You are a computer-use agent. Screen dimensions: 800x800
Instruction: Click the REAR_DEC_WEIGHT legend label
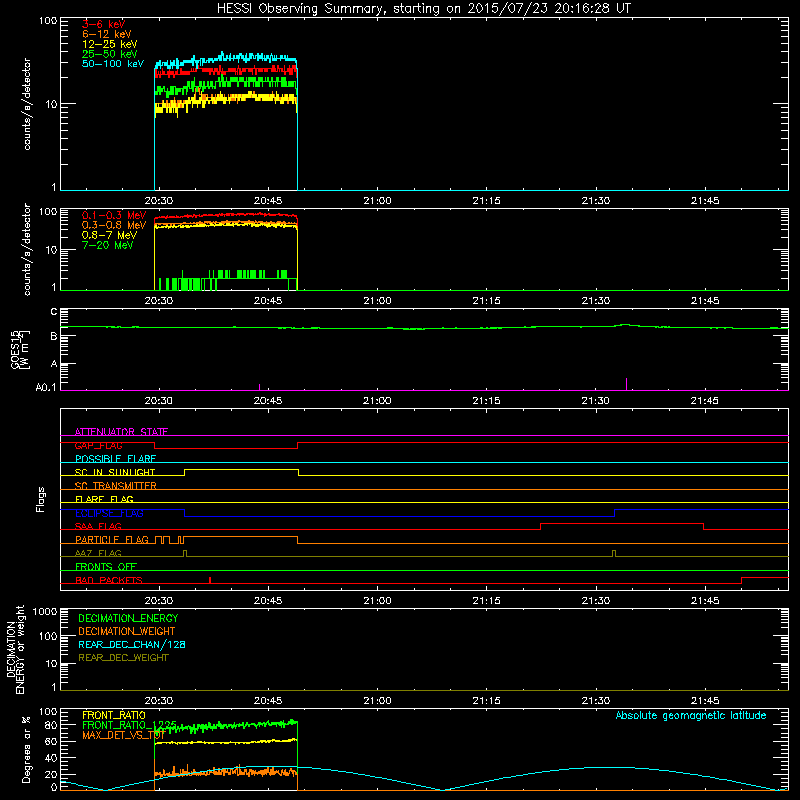123,658
